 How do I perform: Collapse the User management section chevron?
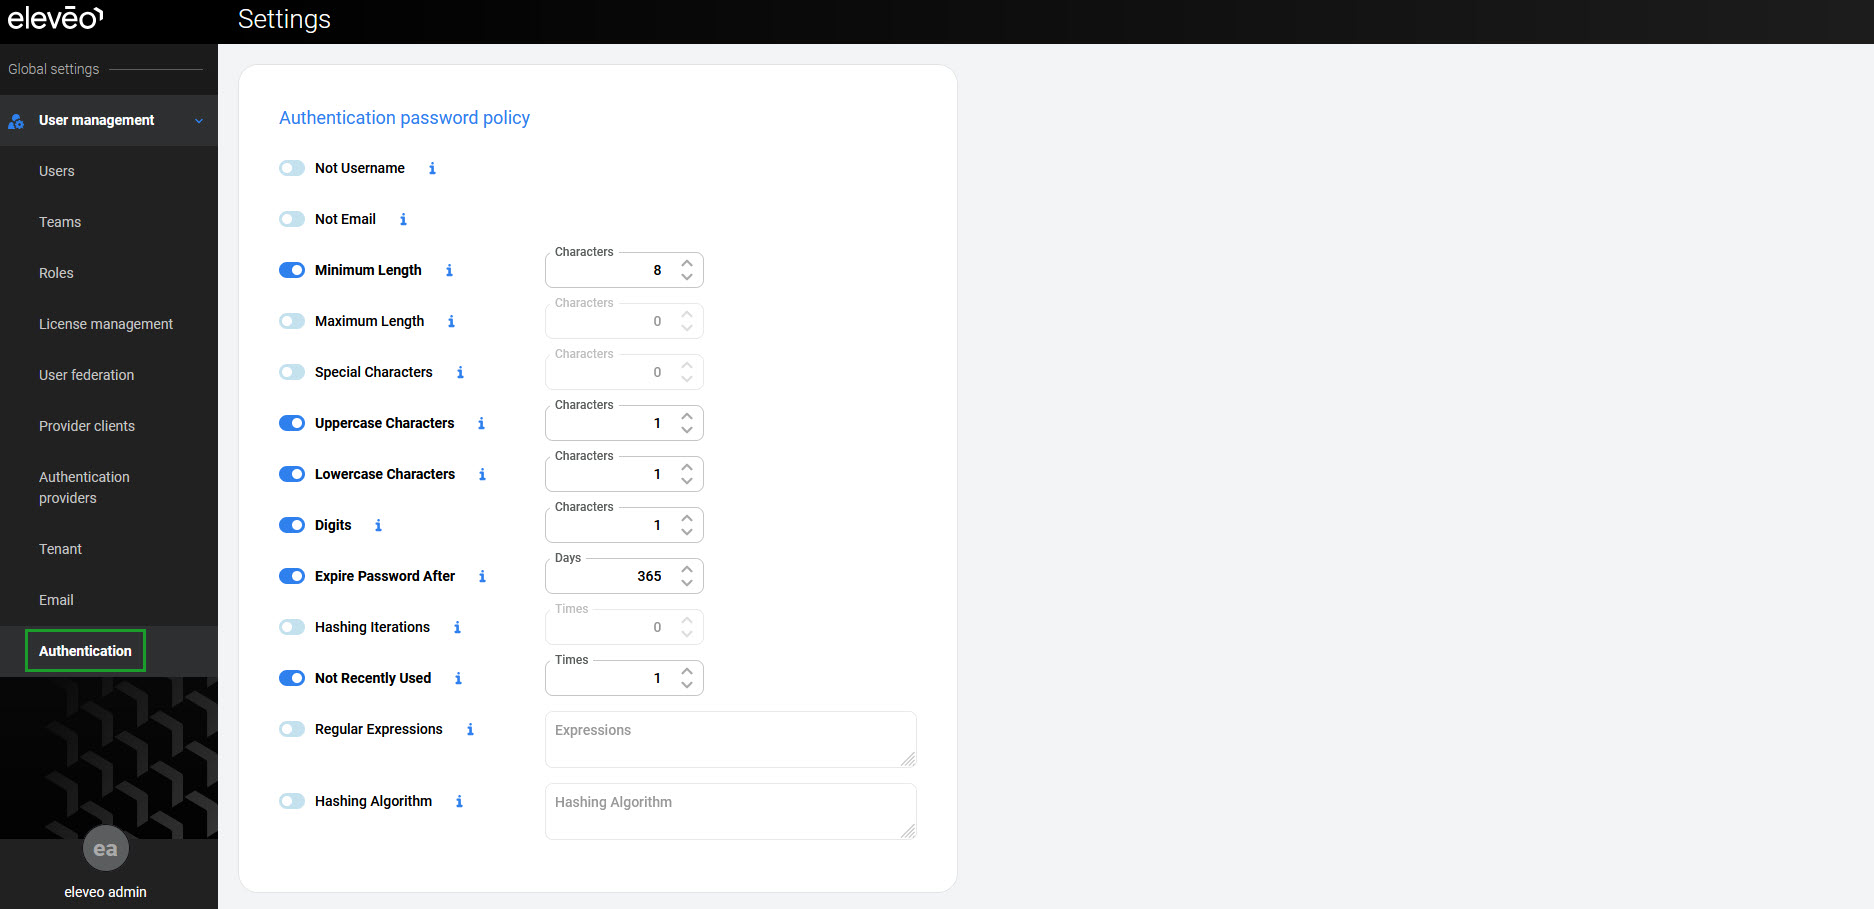[x=199, y=121]
